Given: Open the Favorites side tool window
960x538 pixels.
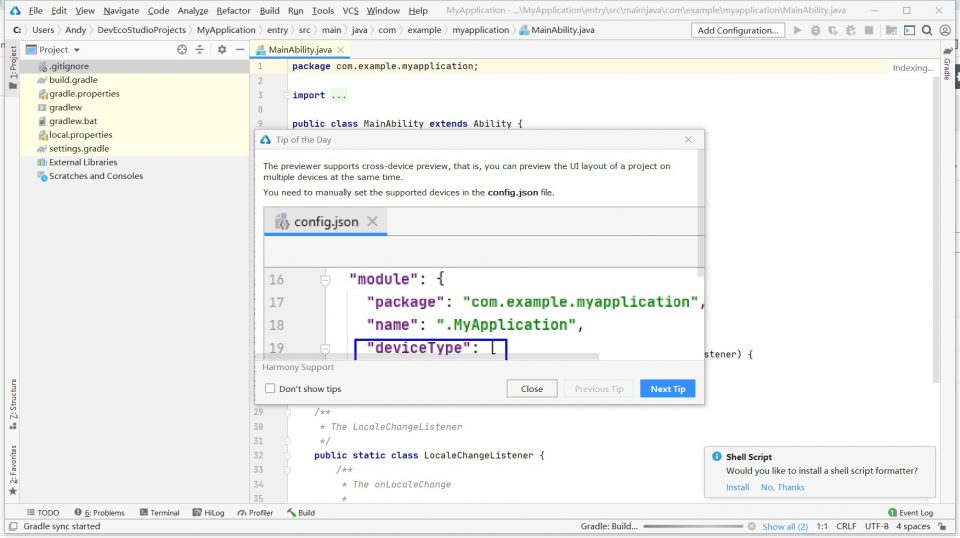Looking at the screenshot, I should pyautogui.click(x=13, y=470).
